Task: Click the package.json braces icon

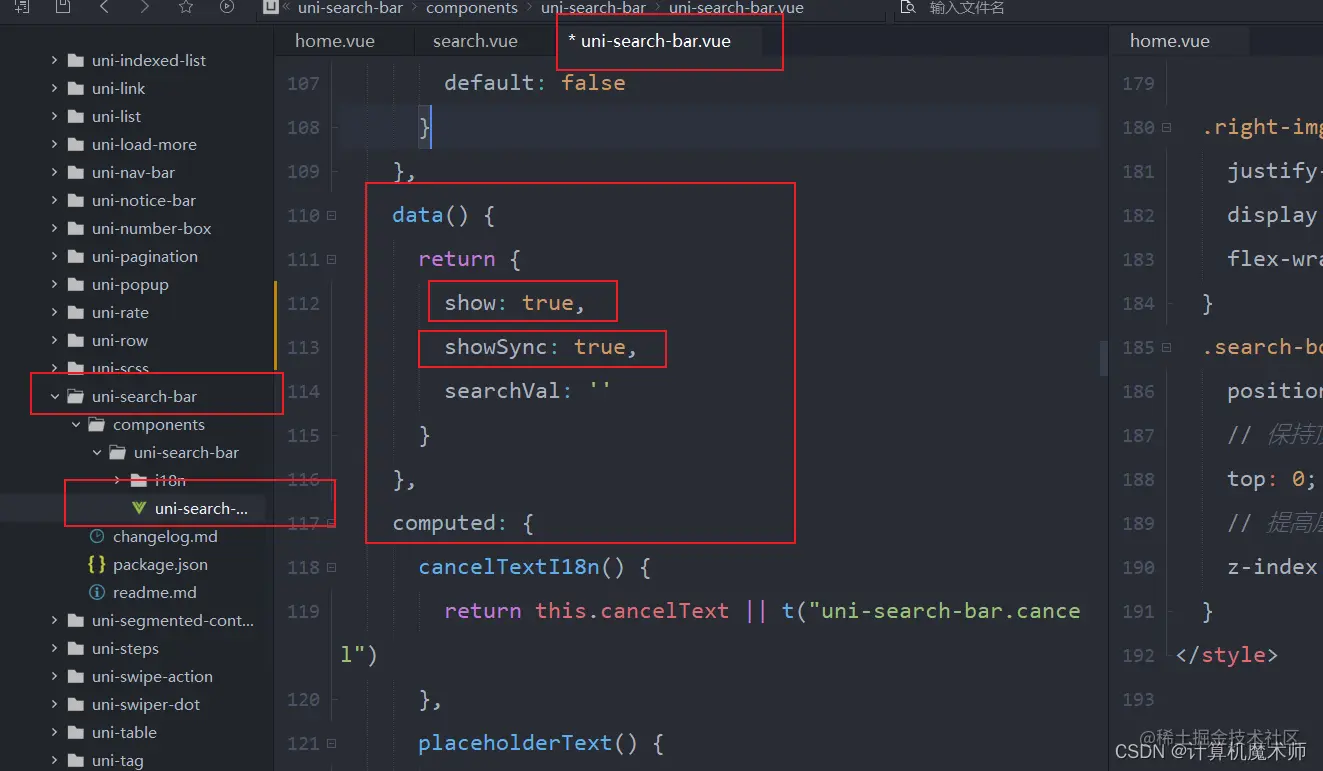Action: [97, 564]
